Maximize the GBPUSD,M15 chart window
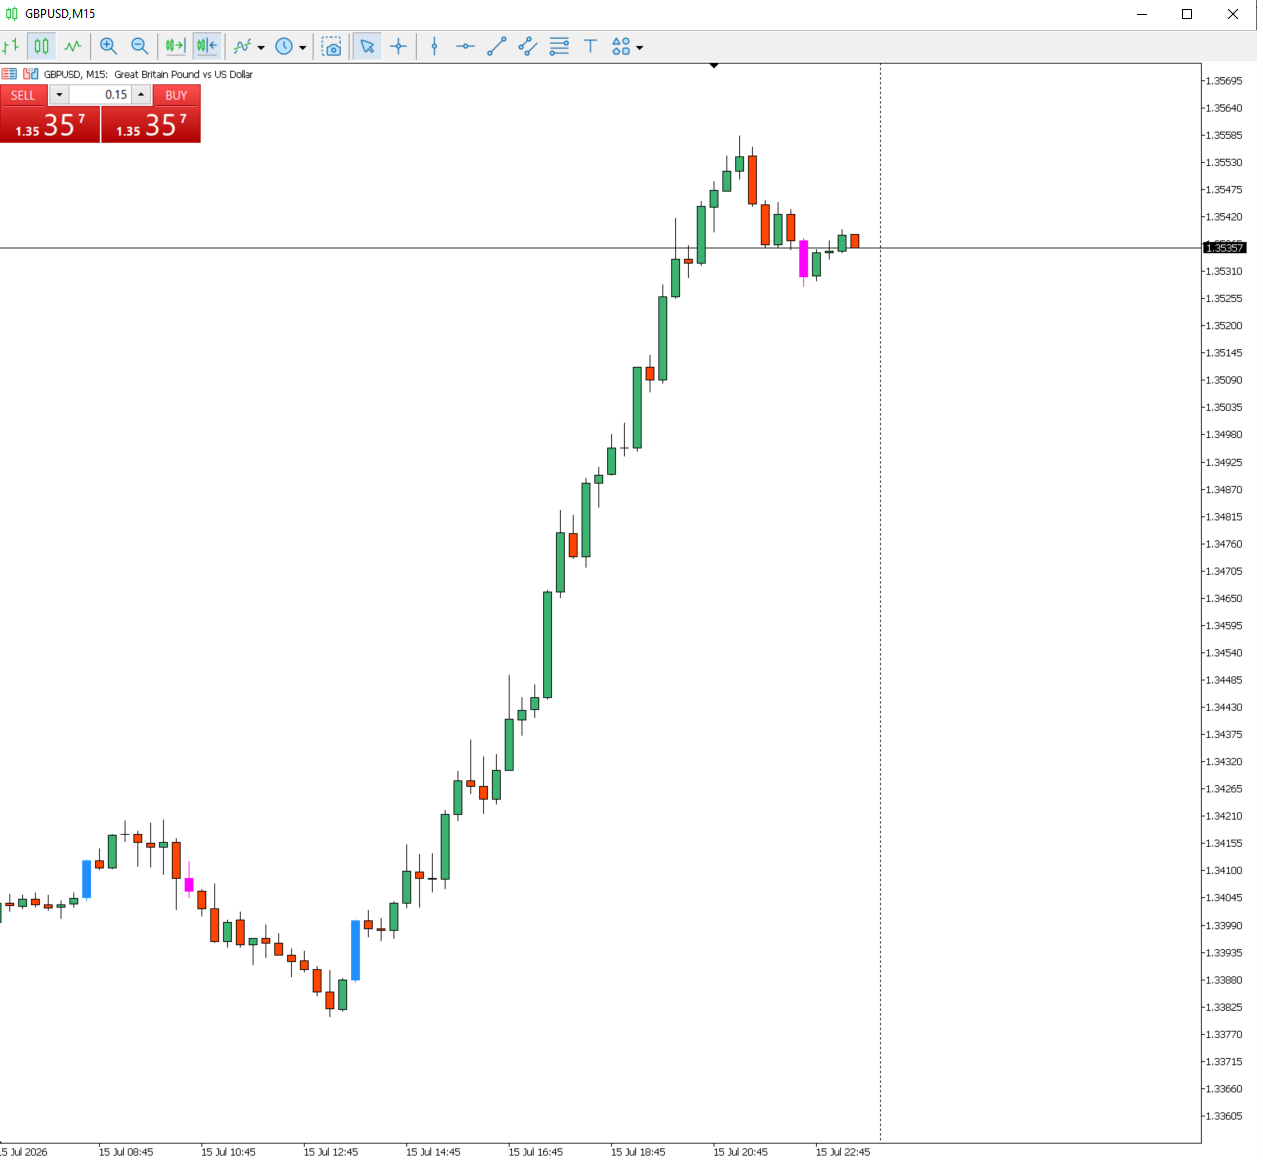The image size is (1263, 1167). tap(1187, 14)
